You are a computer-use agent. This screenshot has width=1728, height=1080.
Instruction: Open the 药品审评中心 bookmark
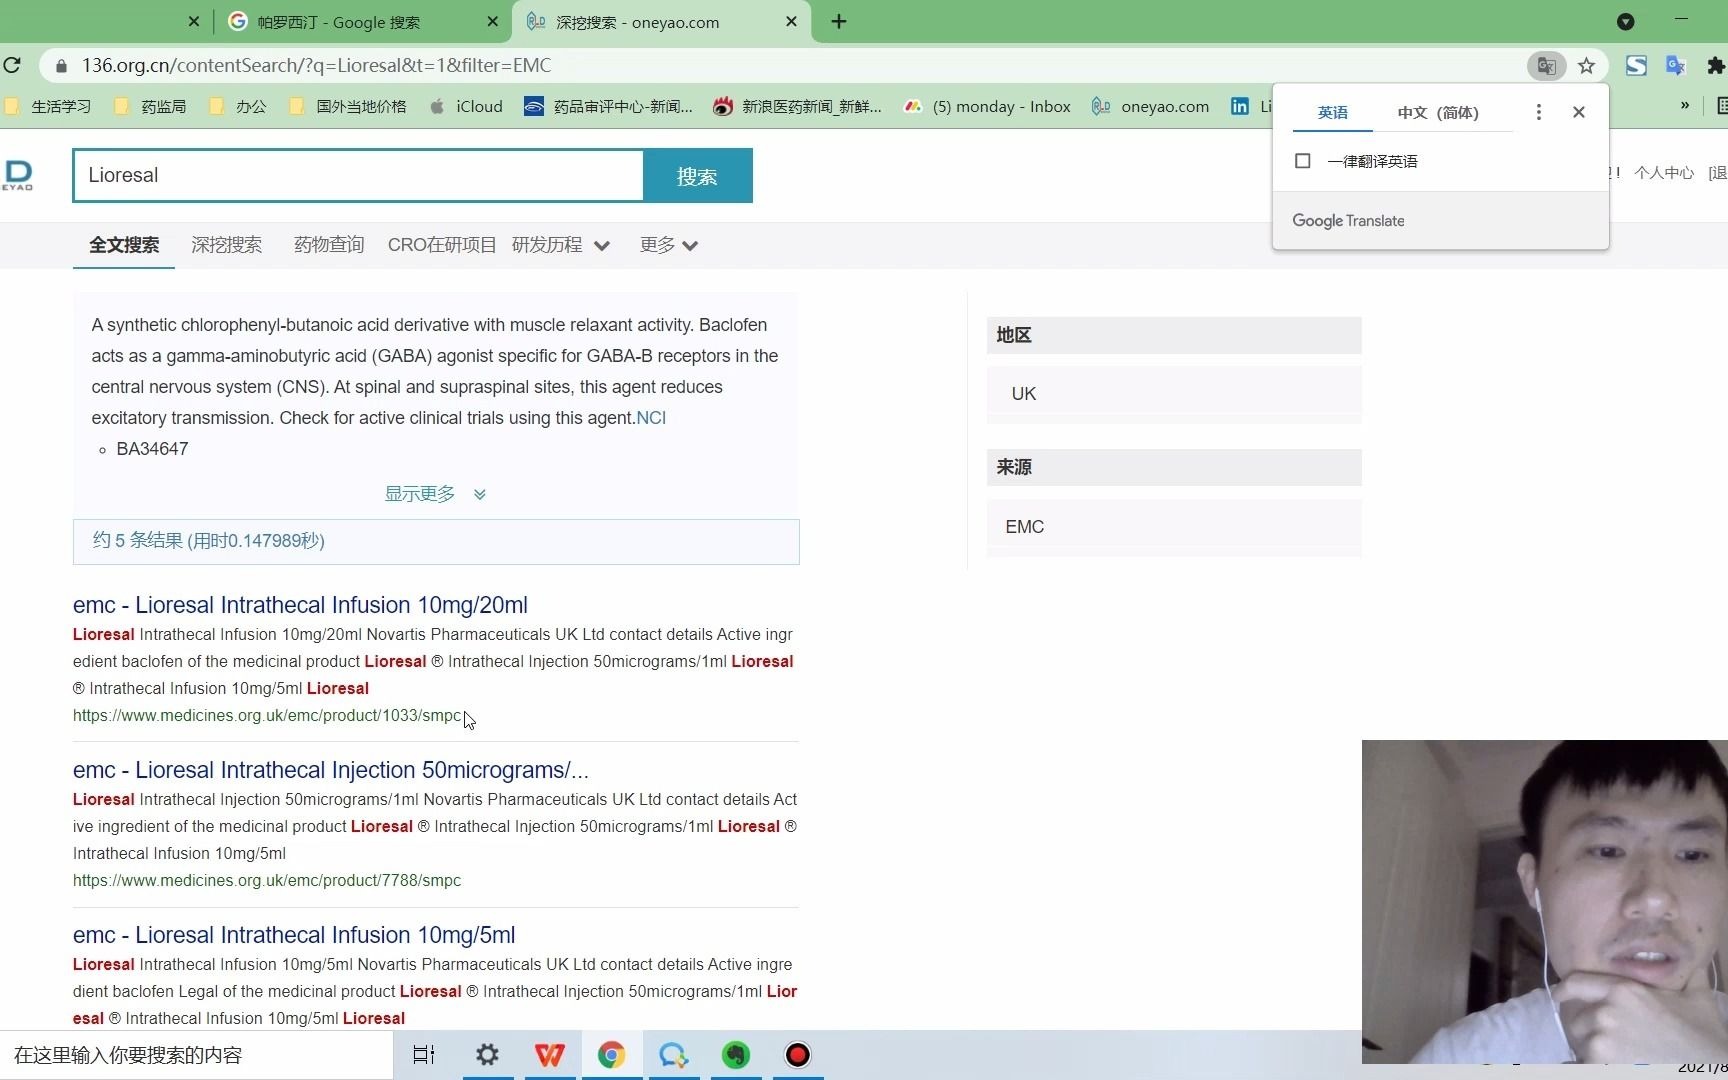point(608,107)
